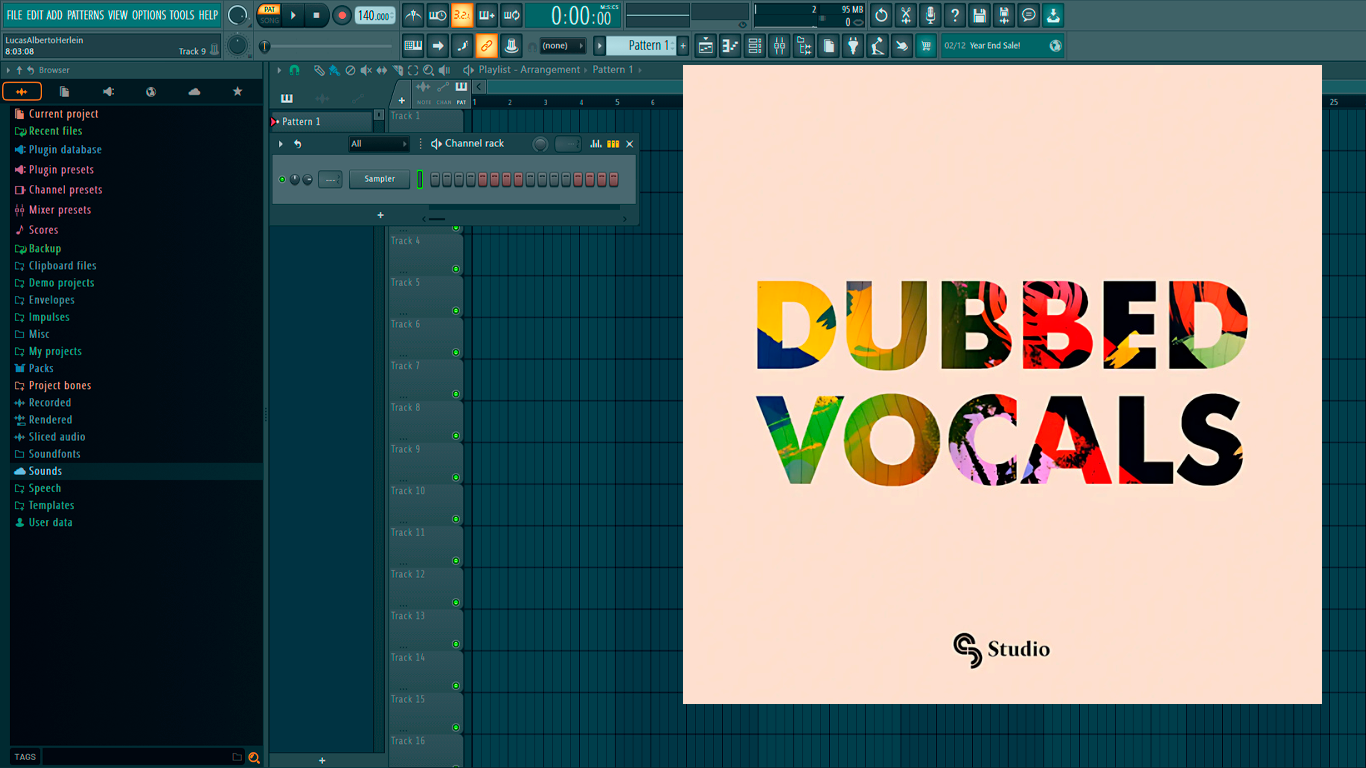
Task: Select the playlist mute tool
Action: tap(365, 70)
